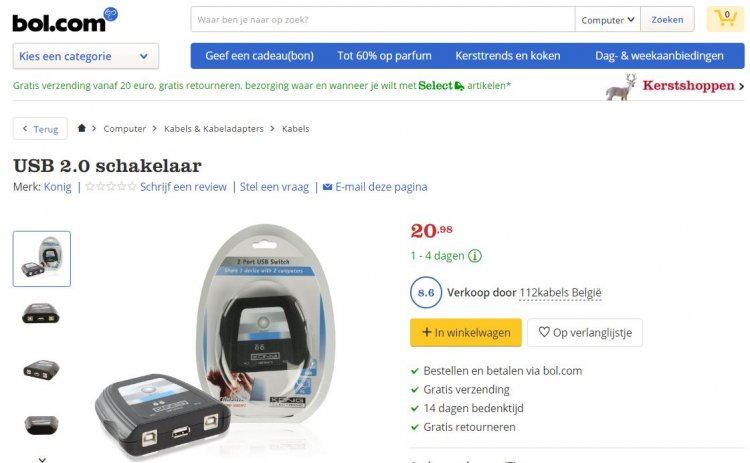Show more thumbnails with the down chevron
Image resolution: width=750 pixels, height=463 pixels.
coord(42,459)
